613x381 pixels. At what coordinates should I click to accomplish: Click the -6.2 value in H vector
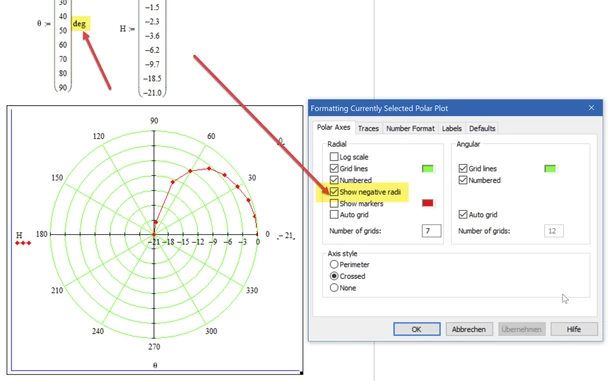152,50
